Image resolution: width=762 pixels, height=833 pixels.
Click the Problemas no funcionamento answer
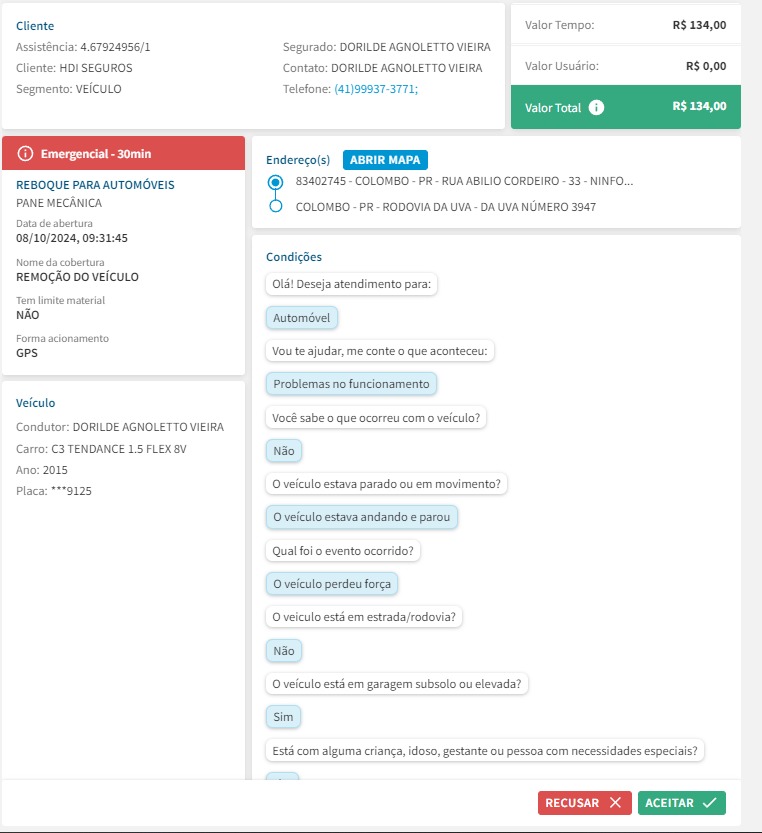351,383
